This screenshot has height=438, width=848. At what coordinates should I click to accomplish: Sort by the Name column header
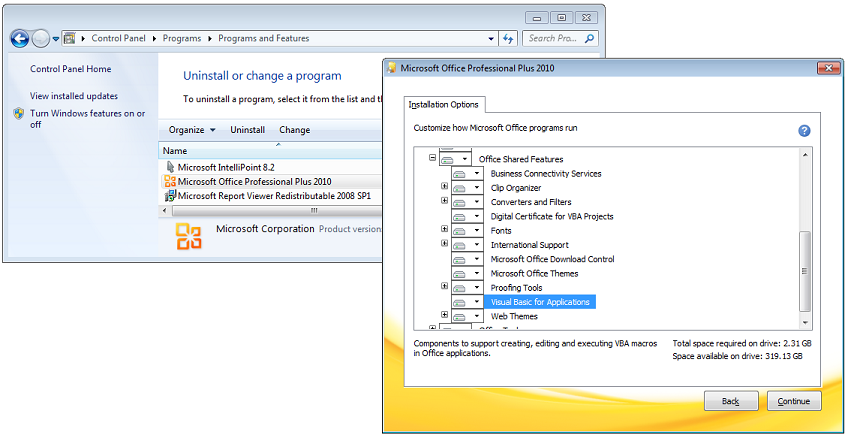pyautogui.click(x=270, y=151)
